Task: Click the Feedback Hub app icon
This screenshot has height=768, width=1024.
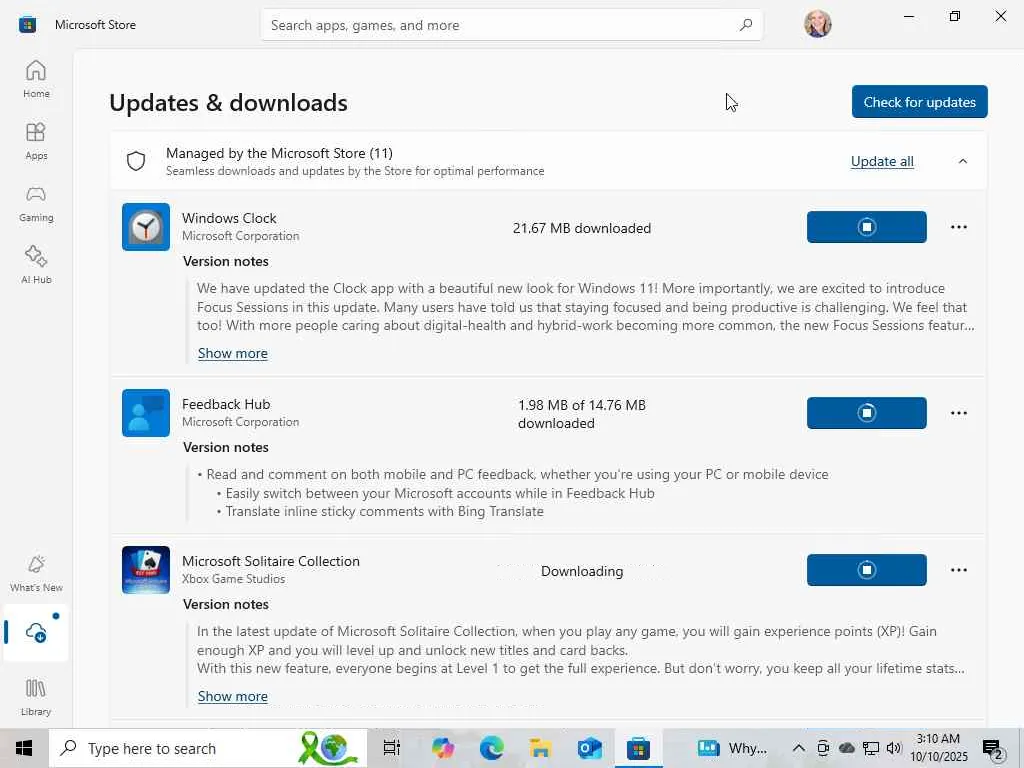Action: (146, 413)
